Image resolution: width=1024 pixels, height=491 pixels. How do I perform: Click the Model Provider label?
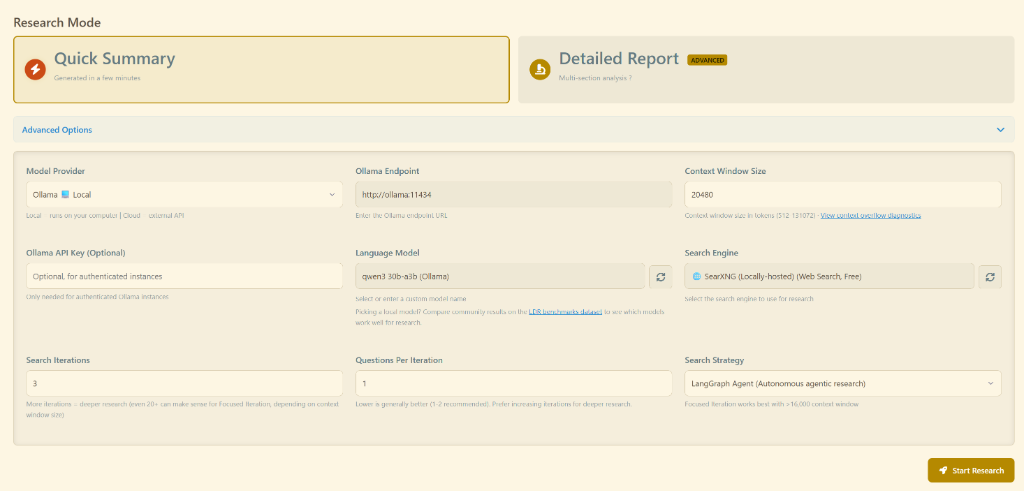pyautogui.click(x=56, y=171)
